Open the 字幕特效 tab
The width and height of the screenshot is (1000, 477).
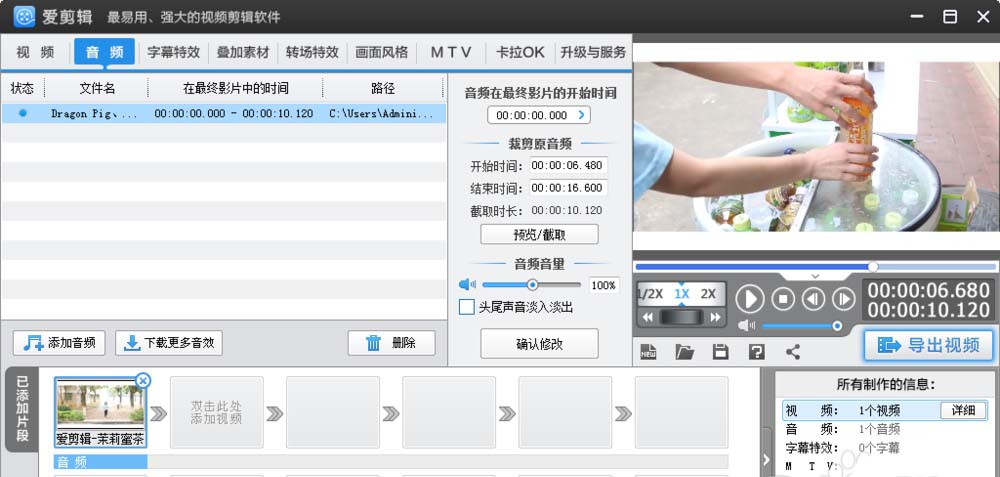(x=173, y=52)
